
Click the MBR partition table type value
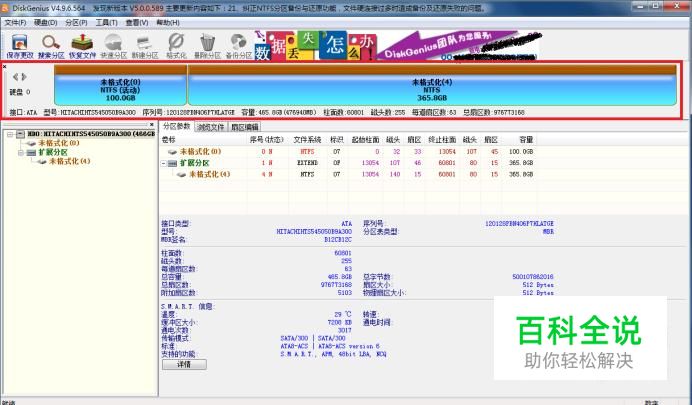(x=548, y=232)
